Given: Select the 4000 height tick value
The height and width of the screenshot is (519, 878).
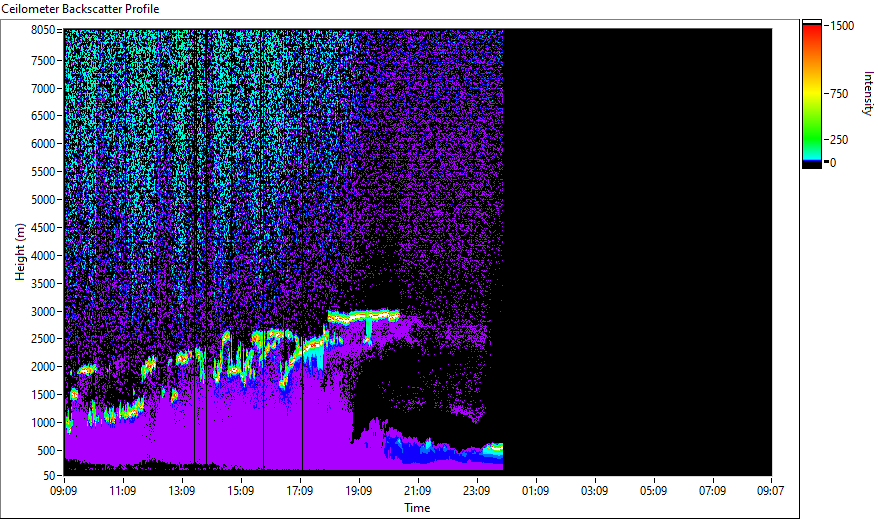Looking at the screenshot, I should (x=43, y=256).
